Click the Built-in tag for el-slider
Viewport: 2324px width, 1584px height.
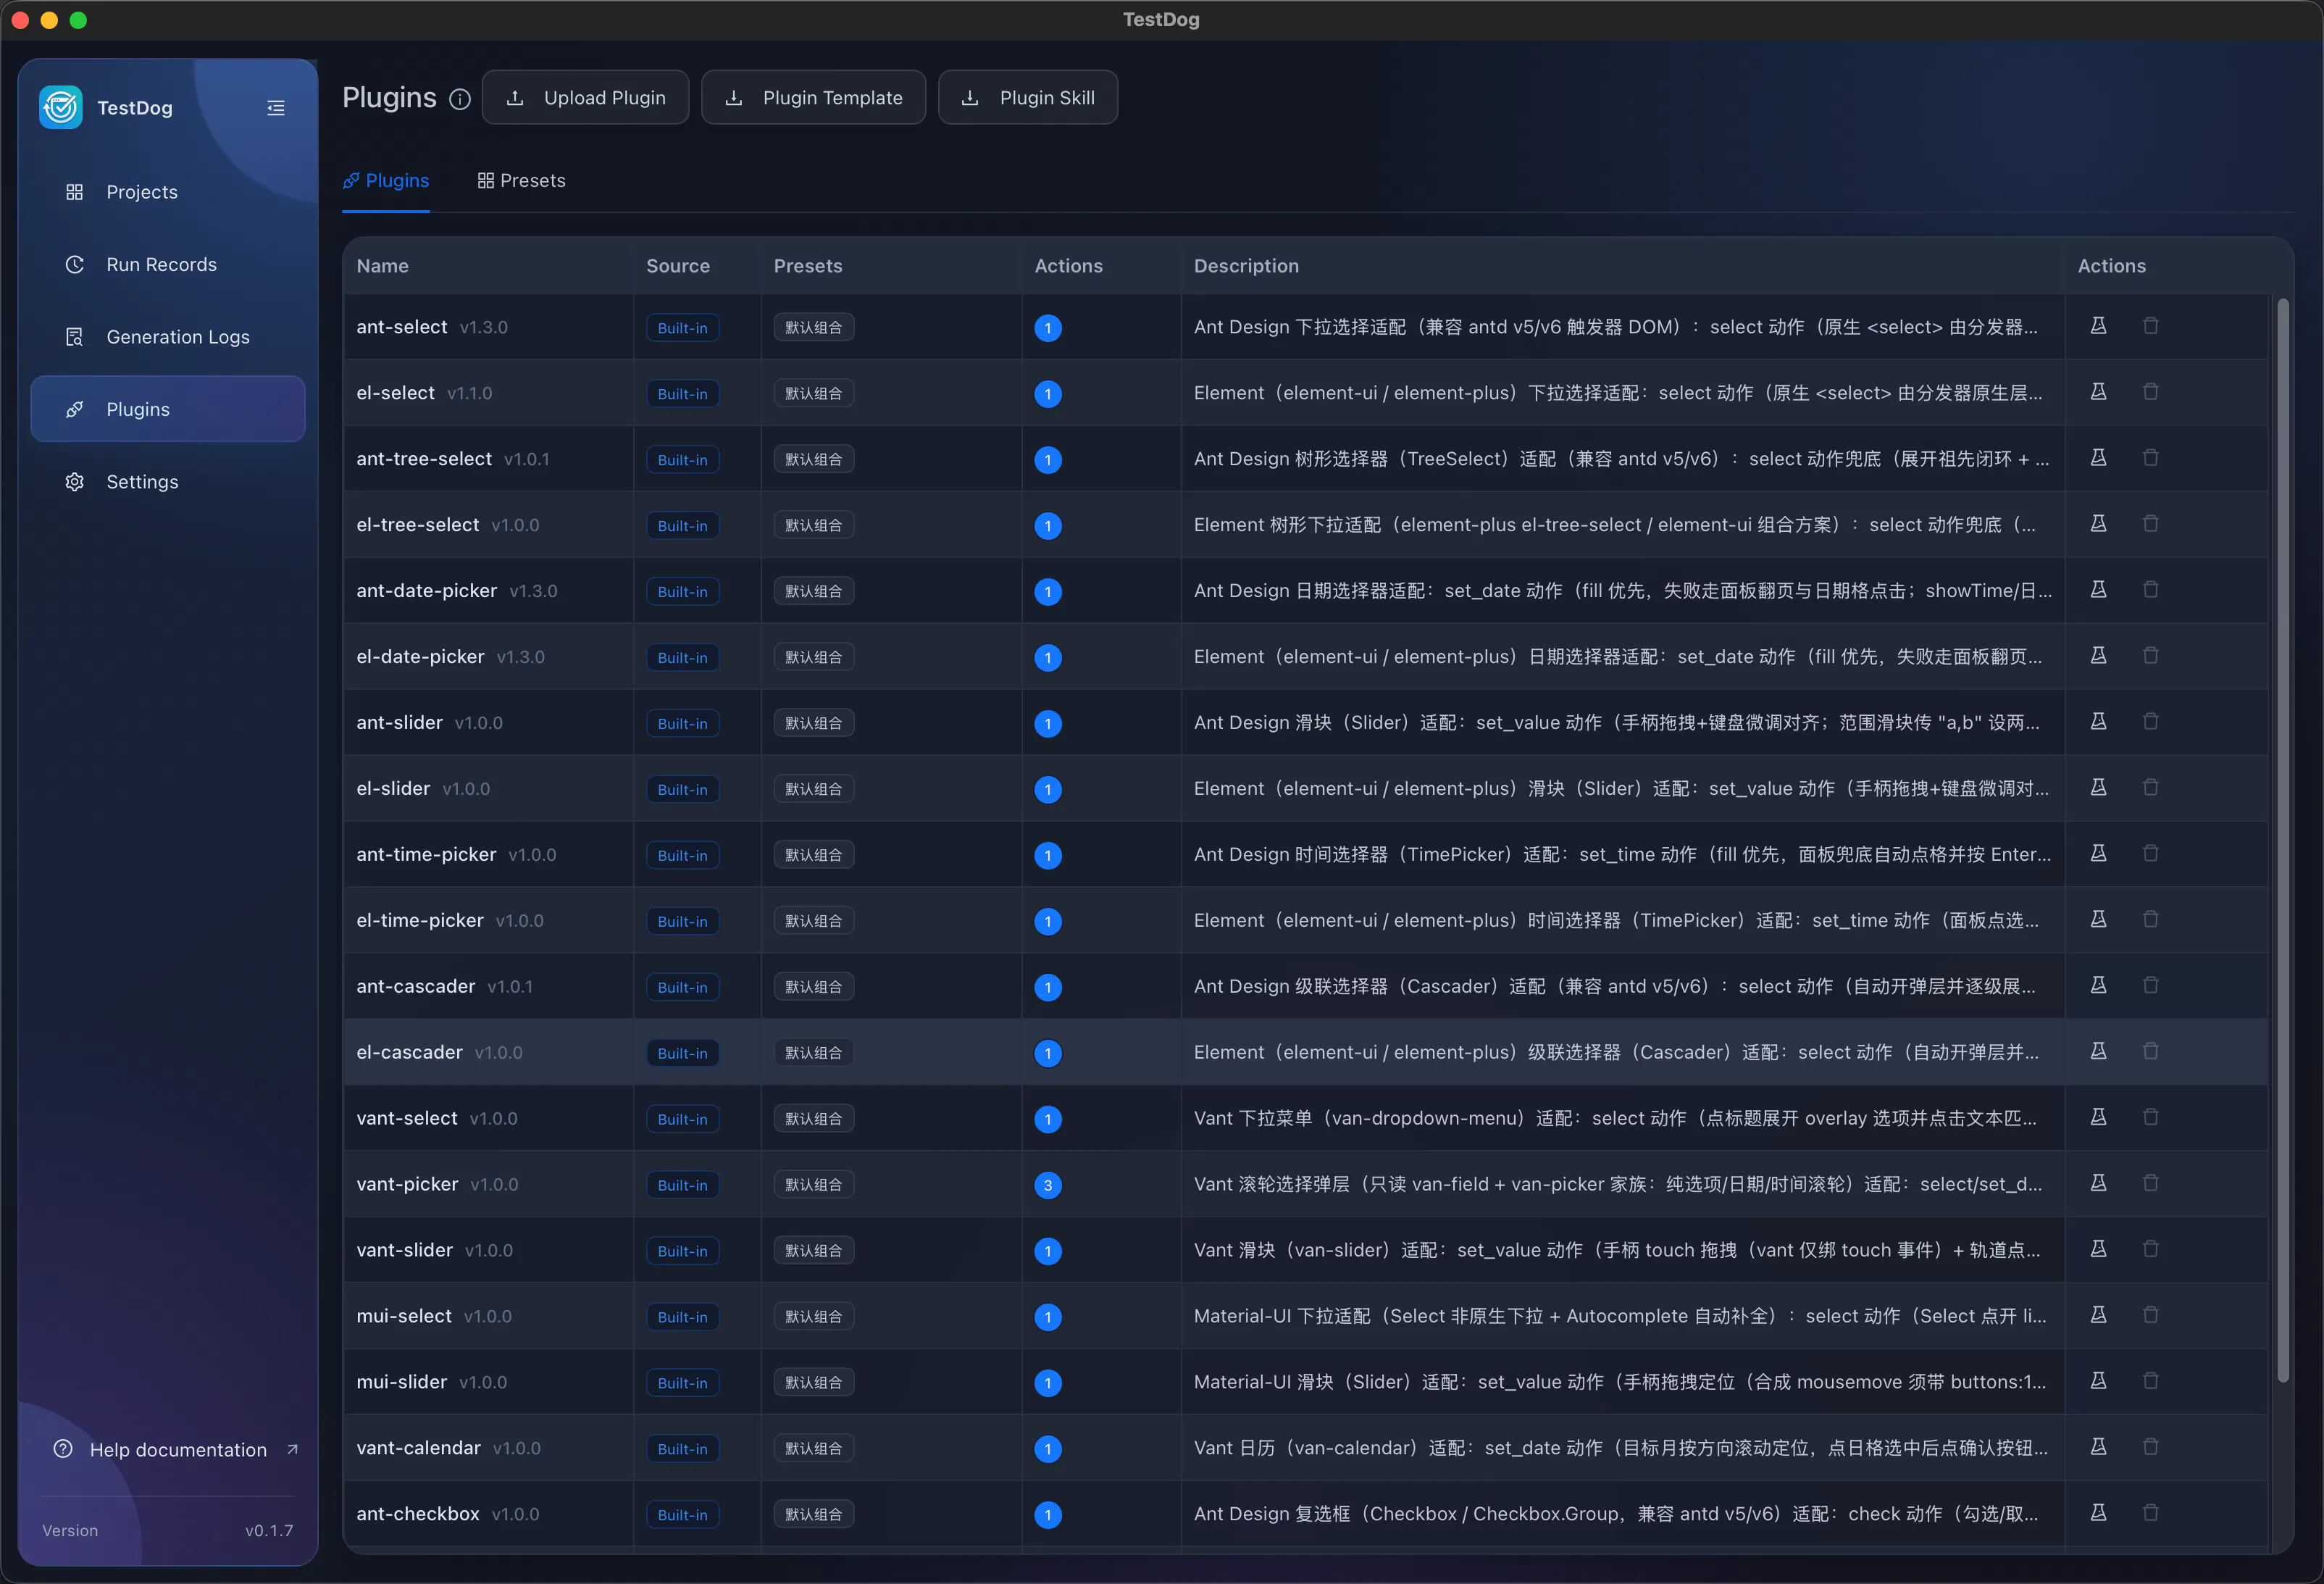coord(682,789)
